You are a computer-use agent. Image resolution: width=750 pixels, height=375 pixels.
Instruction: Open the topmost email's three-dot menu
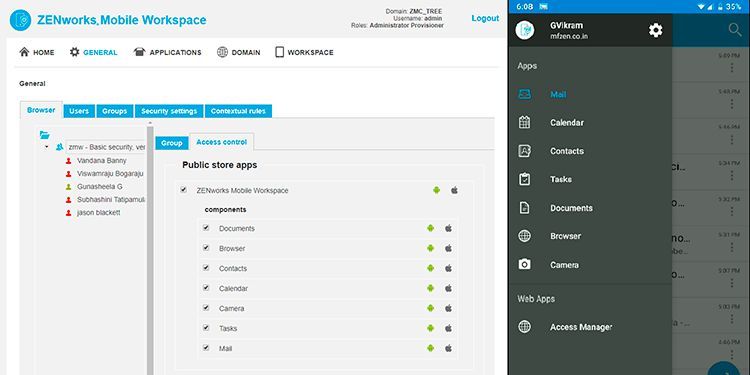tap(732, 67)
